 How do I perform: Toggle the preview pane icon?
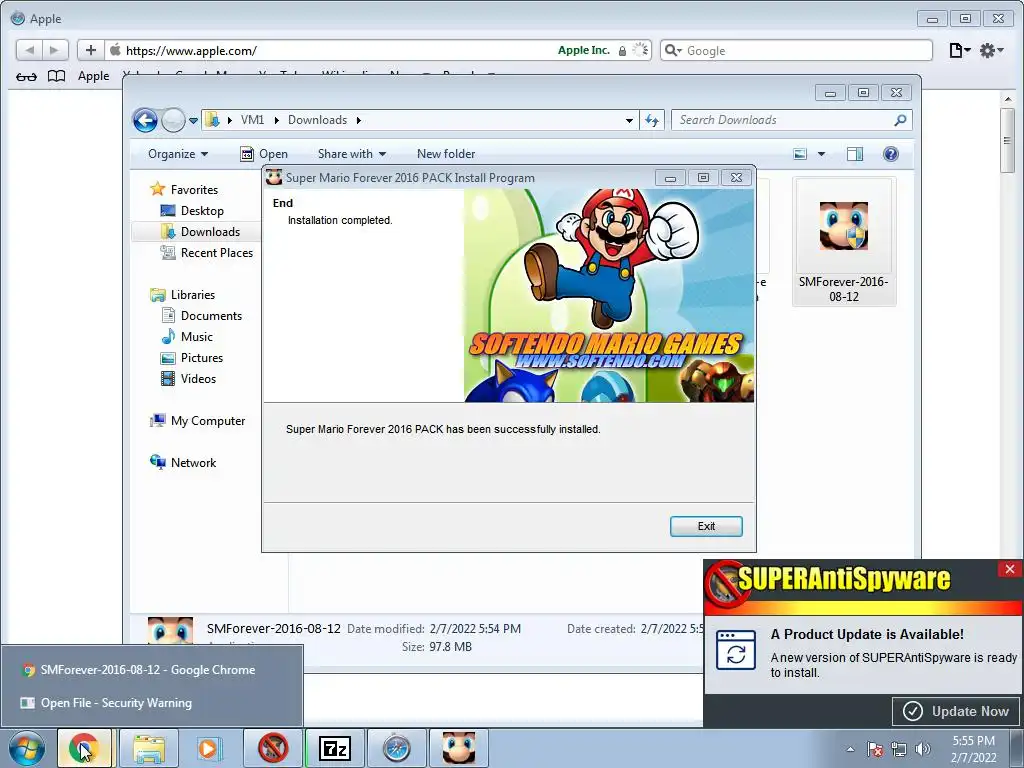855,154
